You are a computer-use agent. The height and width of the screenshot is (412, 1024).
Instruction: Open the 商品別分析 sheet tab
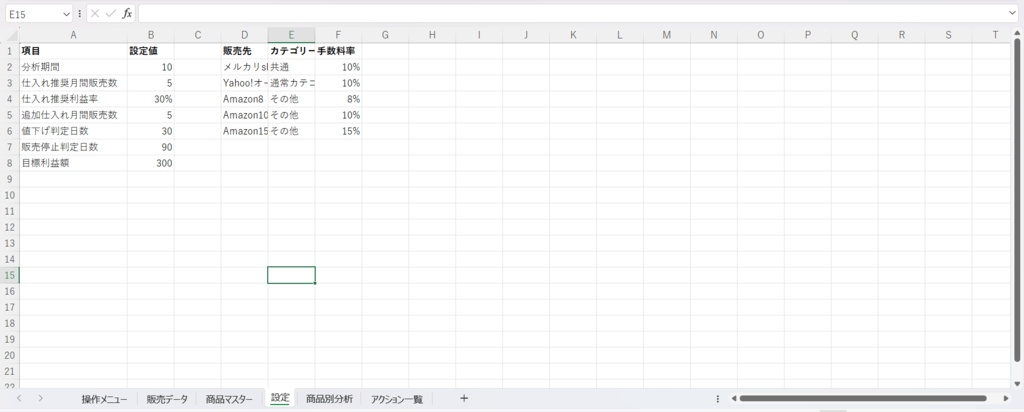[x=329, y=399]
